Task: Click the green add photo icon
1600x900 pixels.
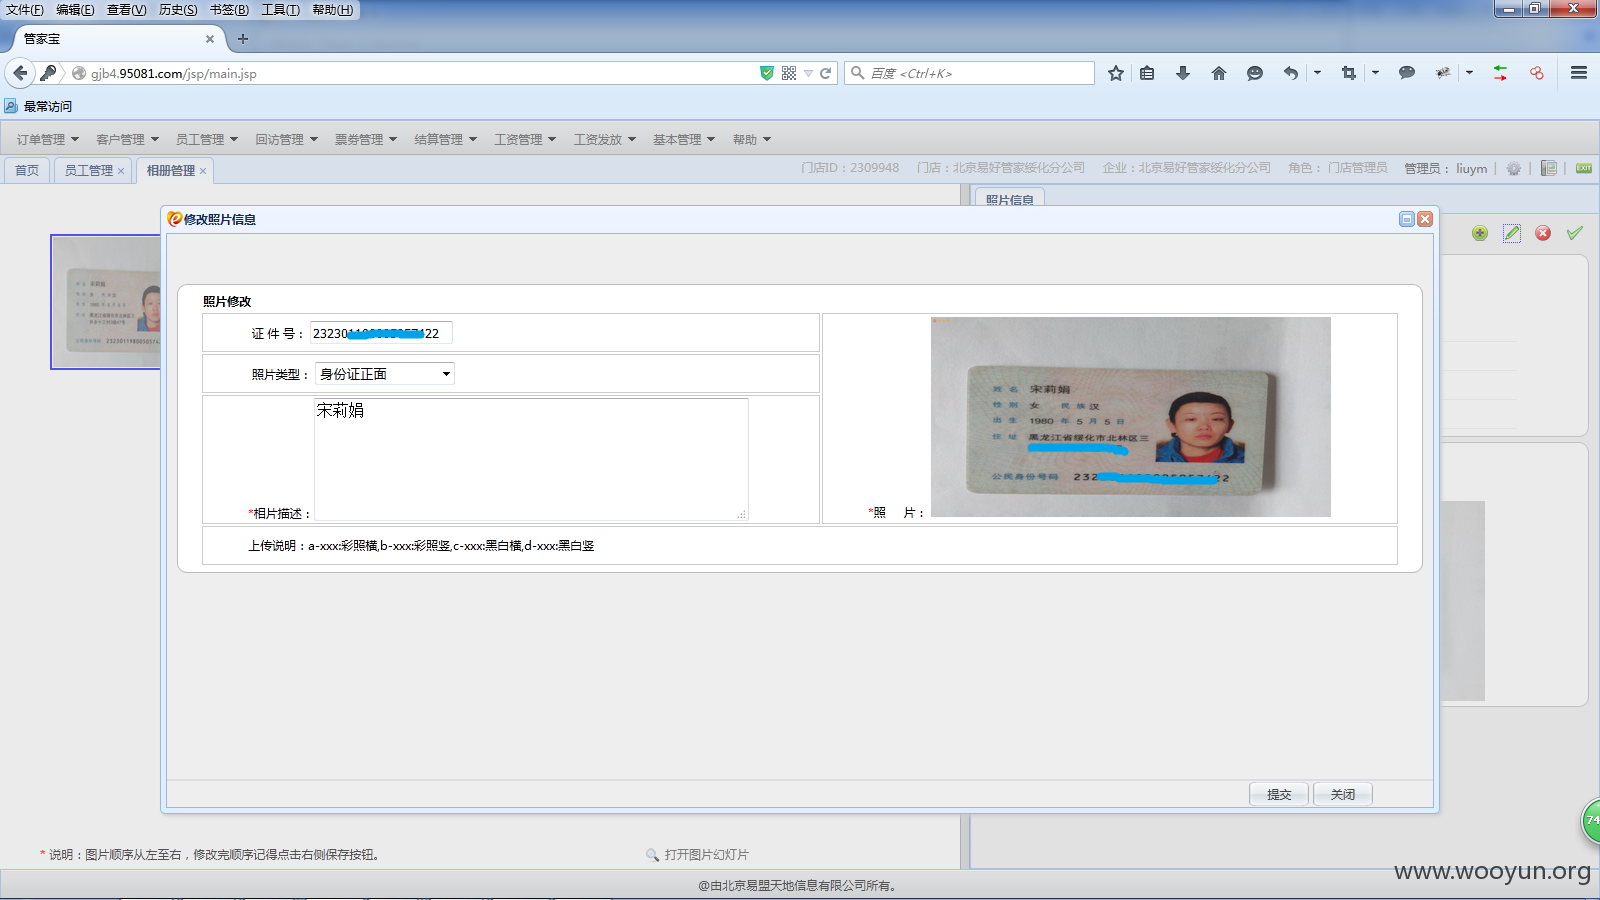Action: (1480, 233)
